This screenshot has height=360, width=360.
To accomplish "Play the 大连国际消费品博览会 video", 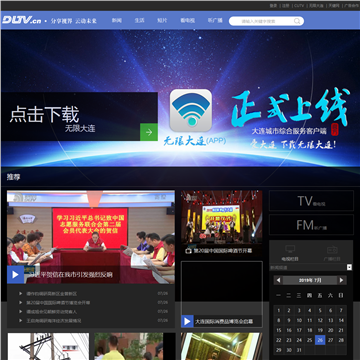I will tap(187, 321).
